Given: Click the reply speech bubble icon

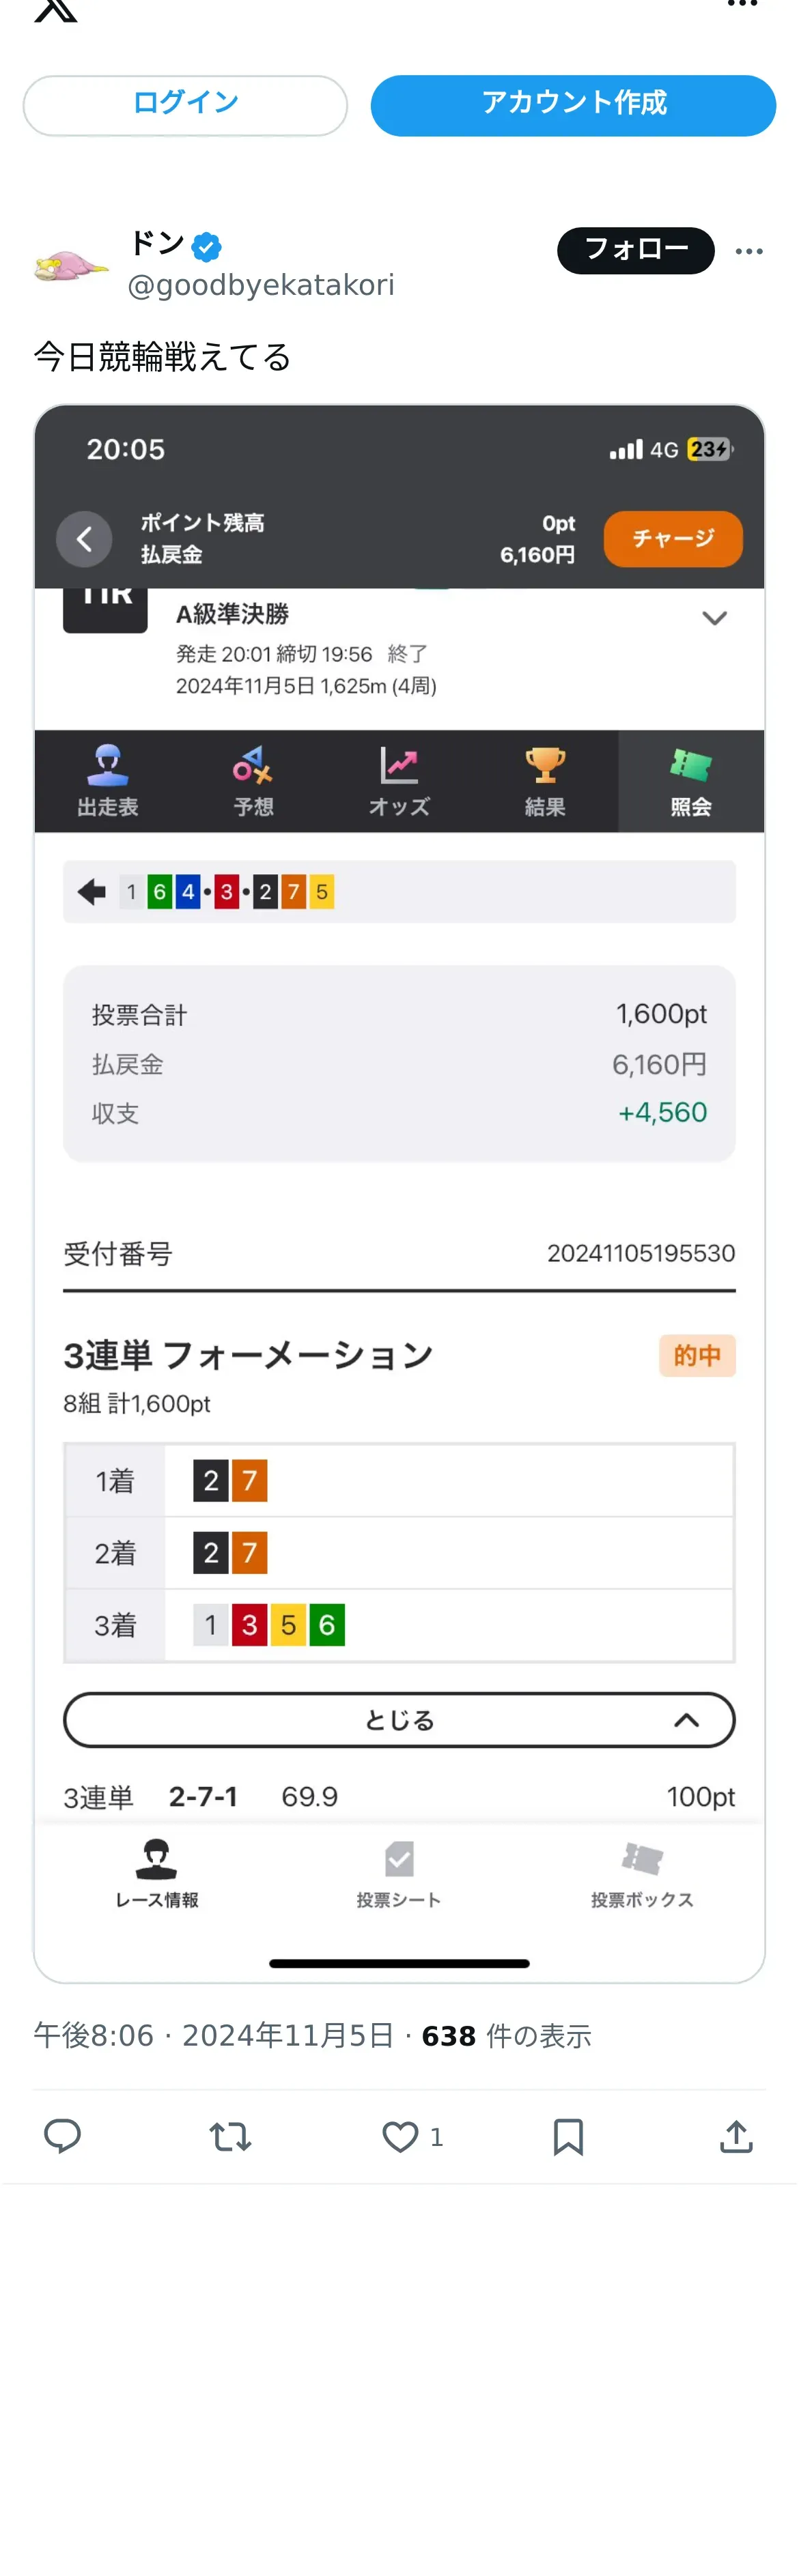Looking at the screenshot, I should pyautogui.click(x=62, y=2136).
